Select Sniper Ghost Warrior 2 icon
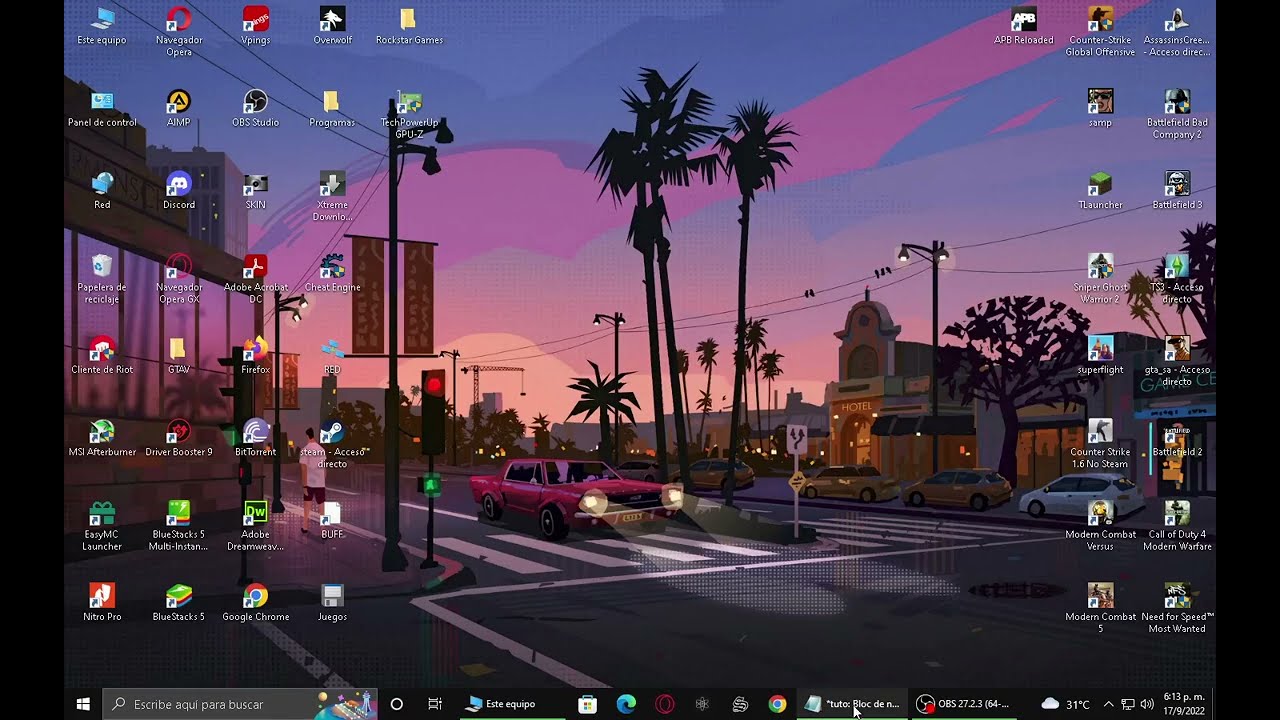 click(1100, 278)
